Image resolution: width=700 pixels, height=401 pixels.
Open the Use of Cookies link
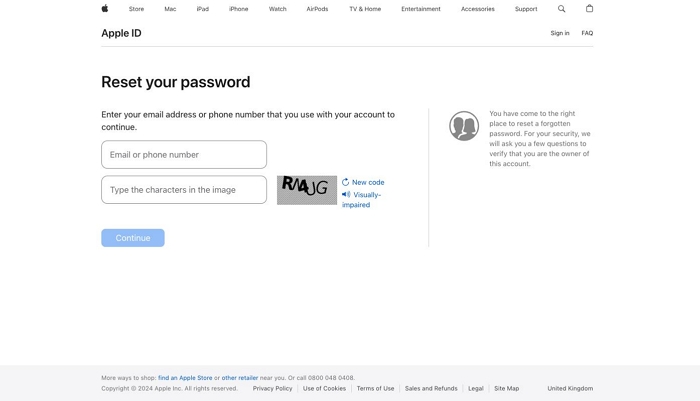325,388
